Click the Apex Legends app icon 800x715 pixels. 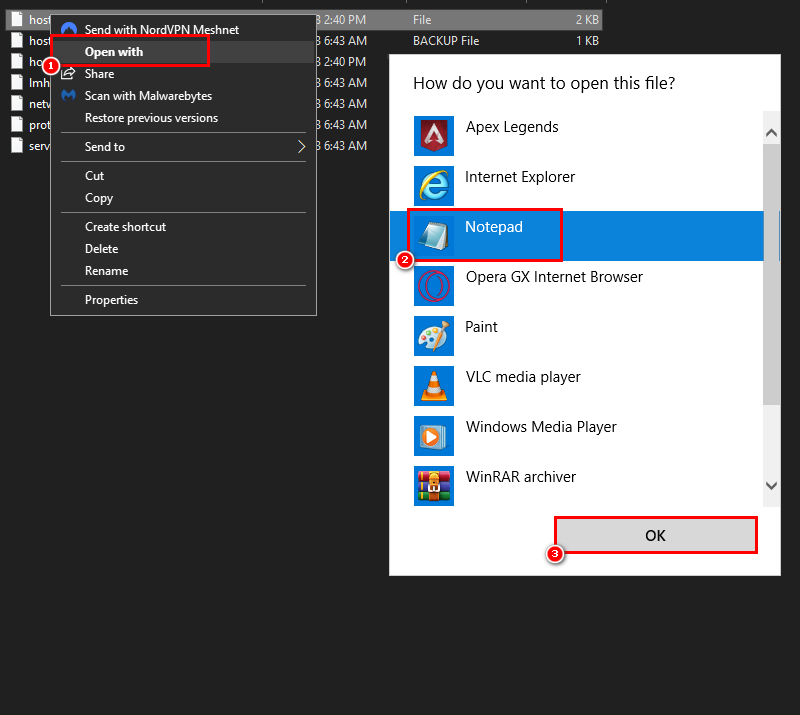point(434,136)
